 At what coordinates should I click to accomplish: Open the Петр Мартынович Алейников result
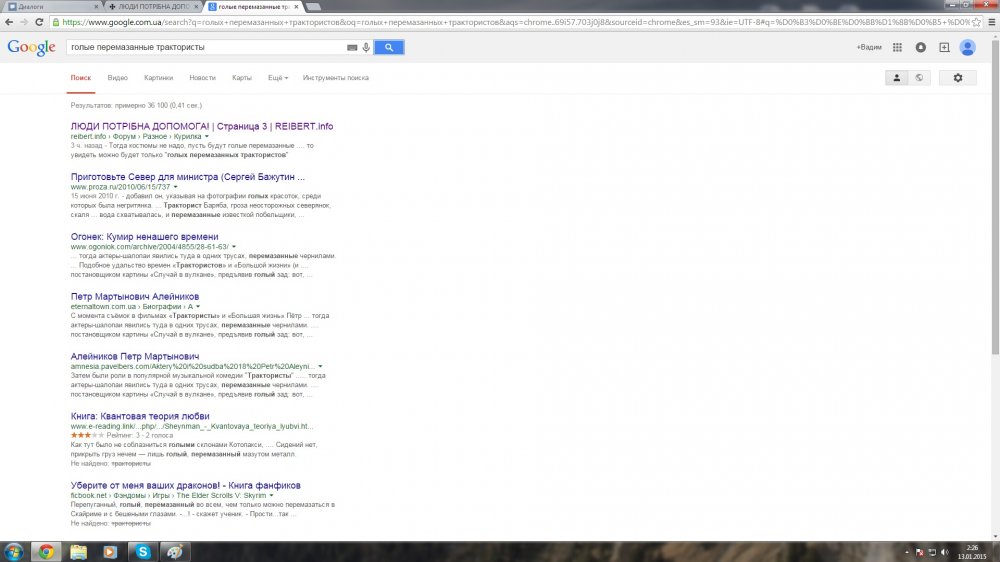(135, 297)
